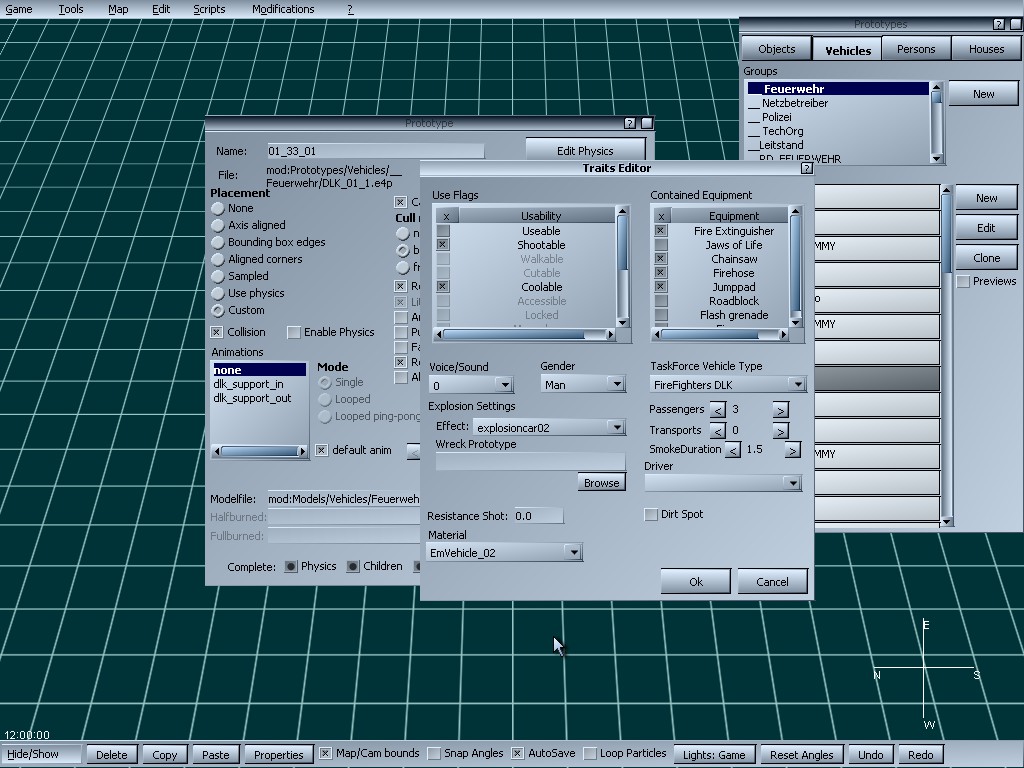Image resolution: width=1024 pixels, height=768 pixels.
Task: Open the explosion Effect dropdown
Action: (616, 428)
